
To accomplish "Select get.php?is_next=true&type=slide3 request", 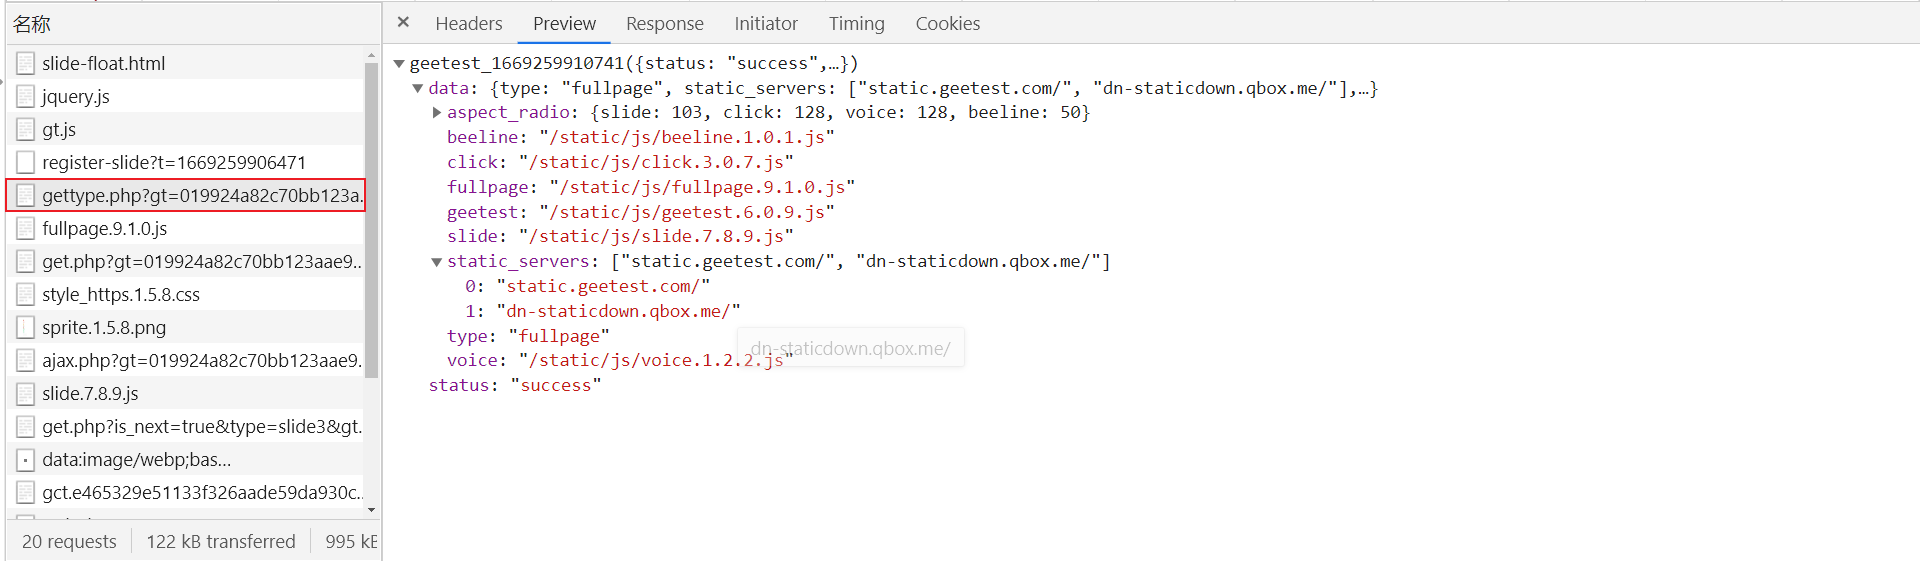I will click(186, 426).
